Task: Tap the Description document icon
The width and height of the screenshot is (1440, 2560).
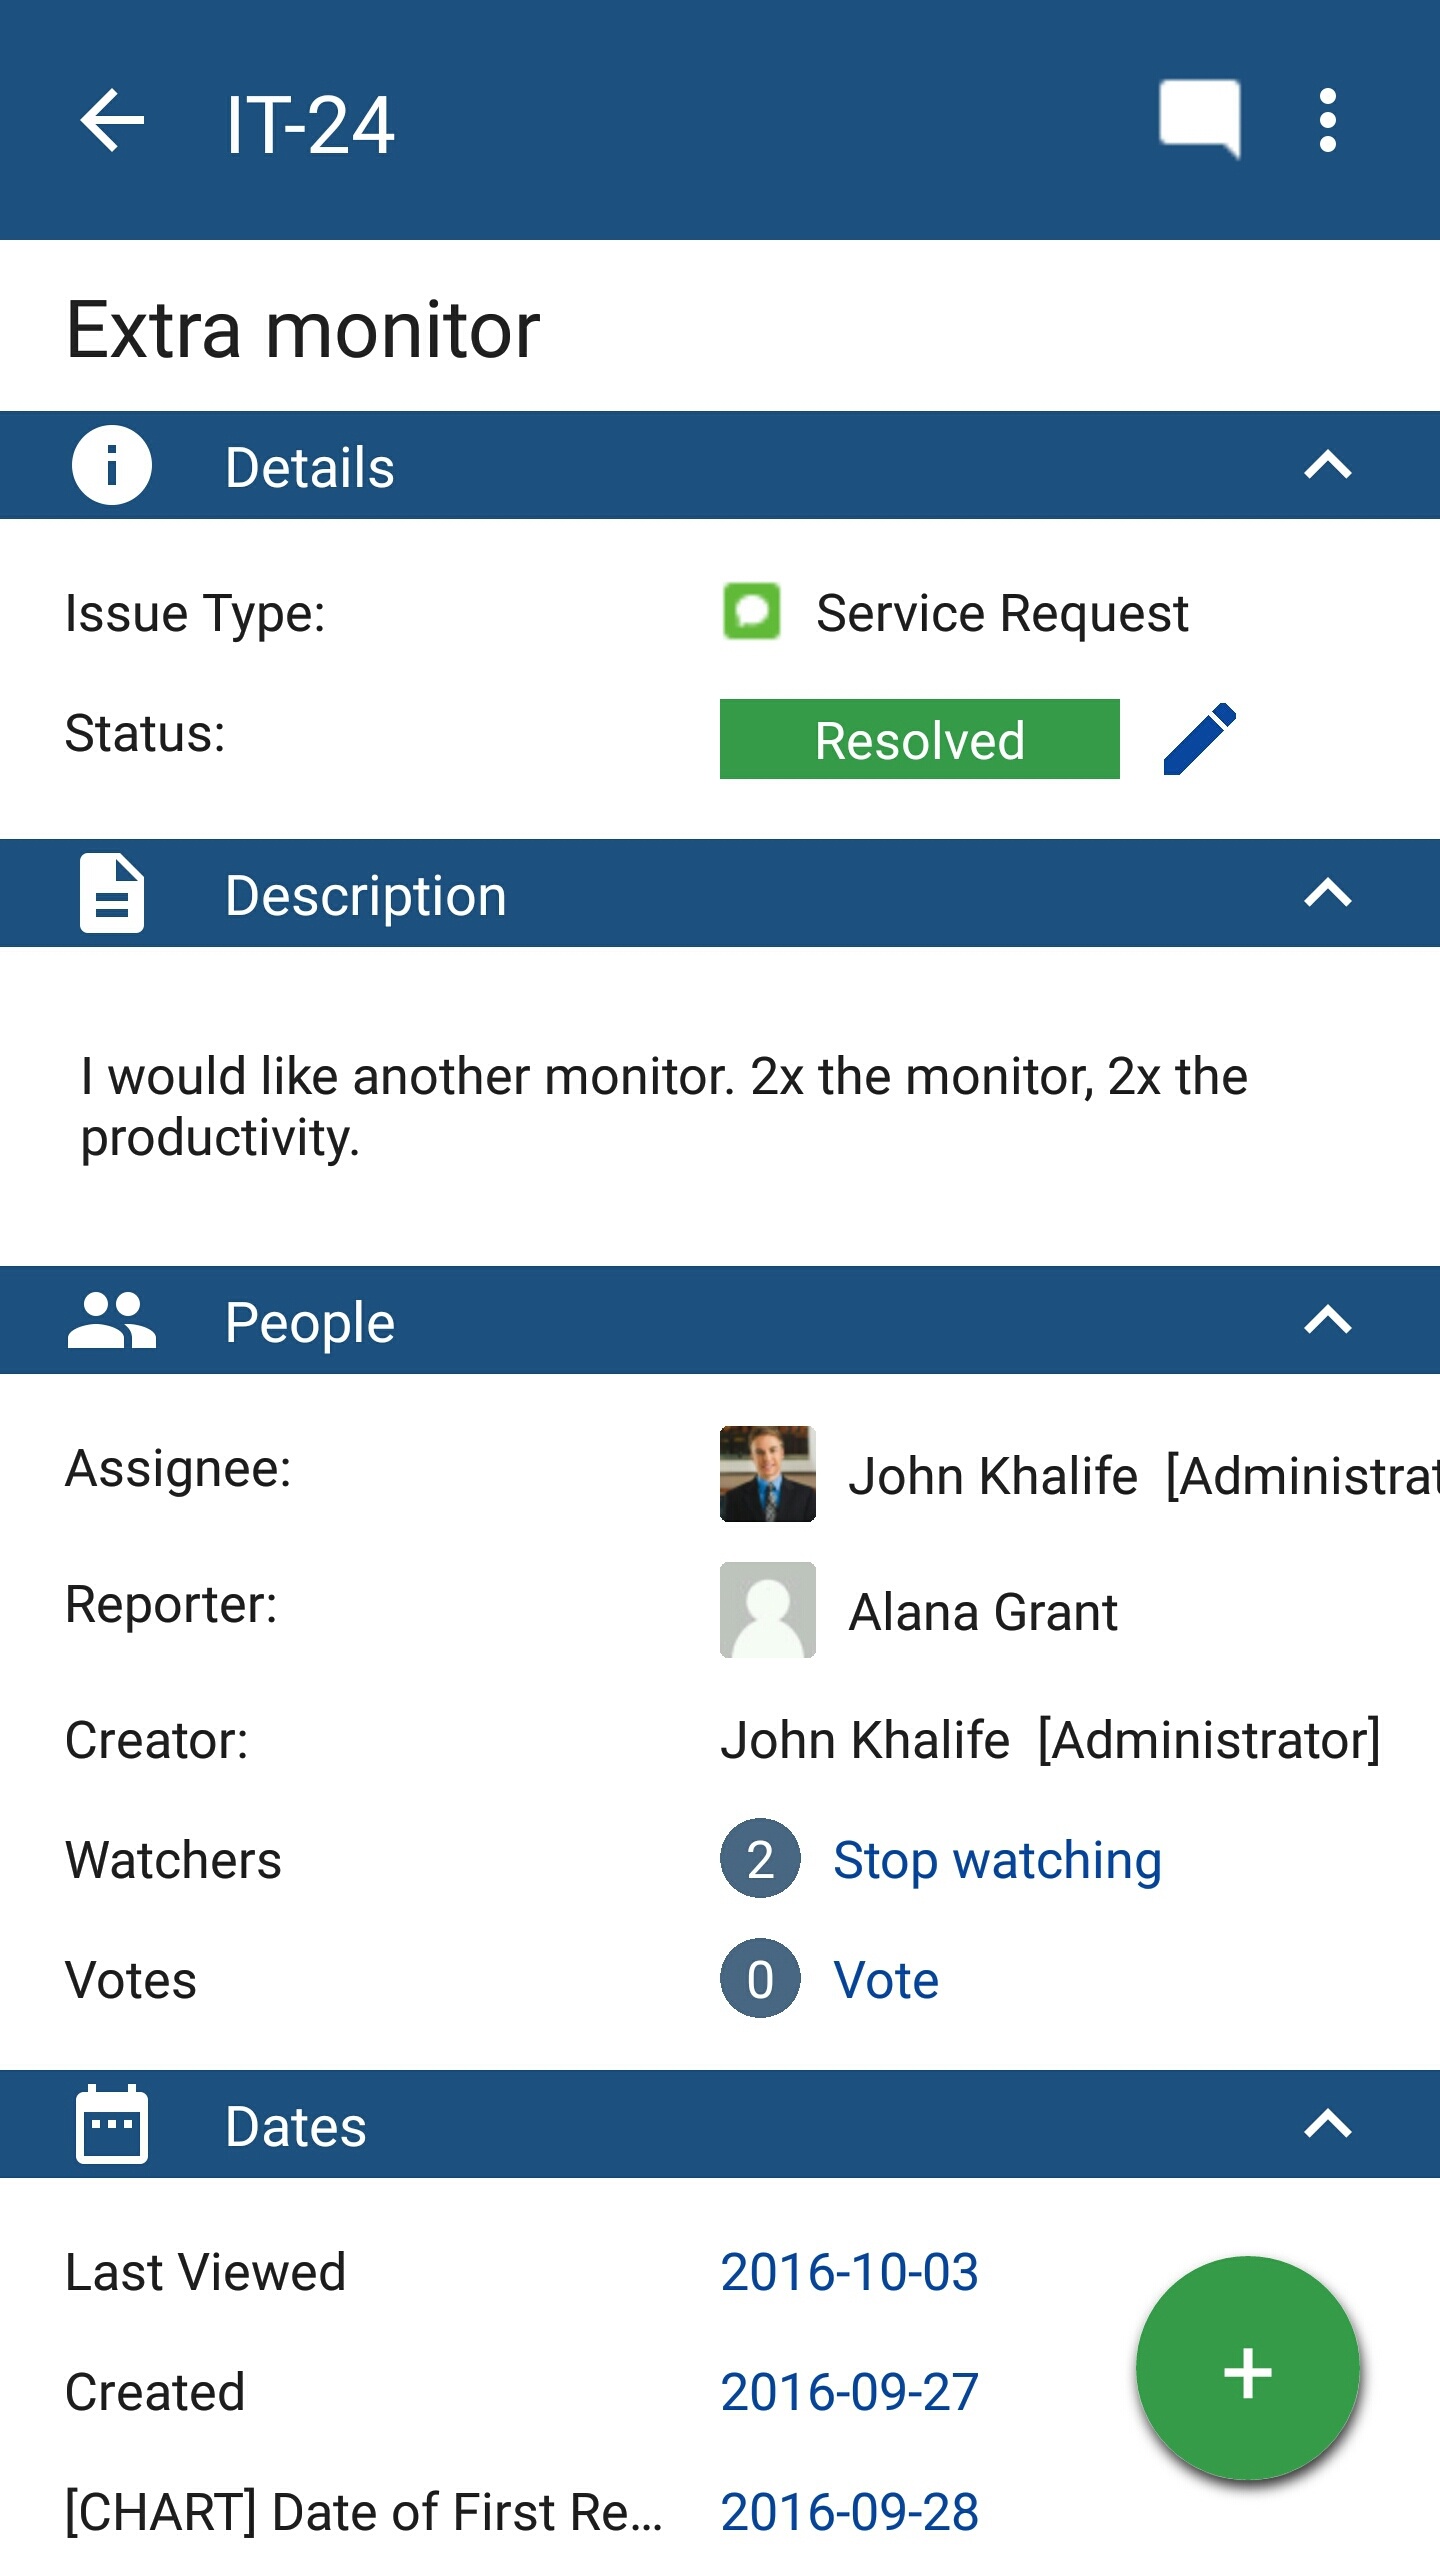Action: click(112, 893)
